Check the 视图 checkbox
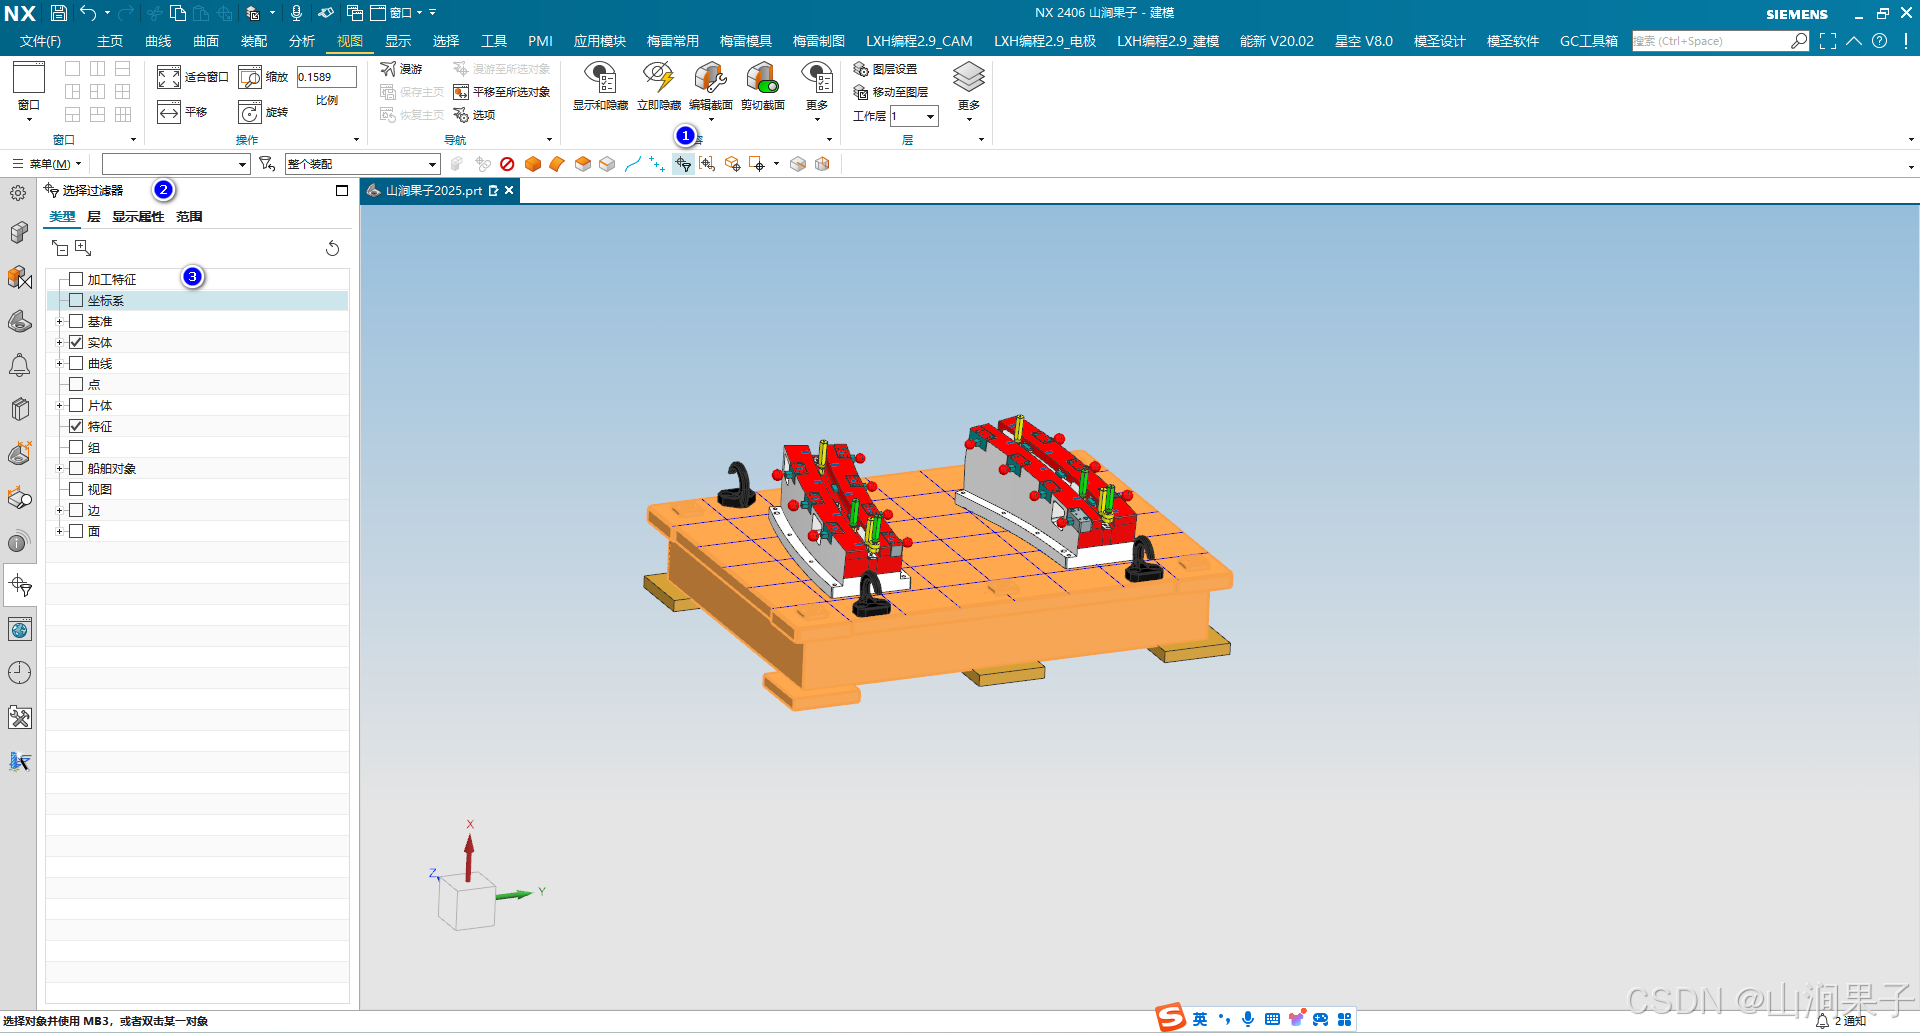 pyautogui.click(x=76, y=489)
